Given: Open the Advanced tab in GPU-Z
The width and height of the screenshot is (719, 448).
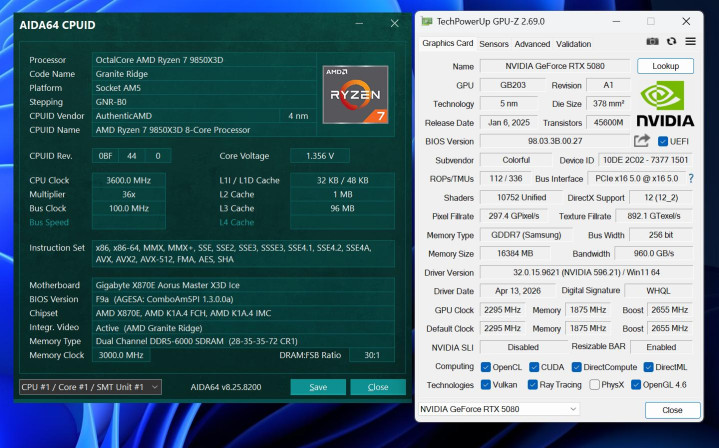Looking at the screenshot, I should (532, 44).
